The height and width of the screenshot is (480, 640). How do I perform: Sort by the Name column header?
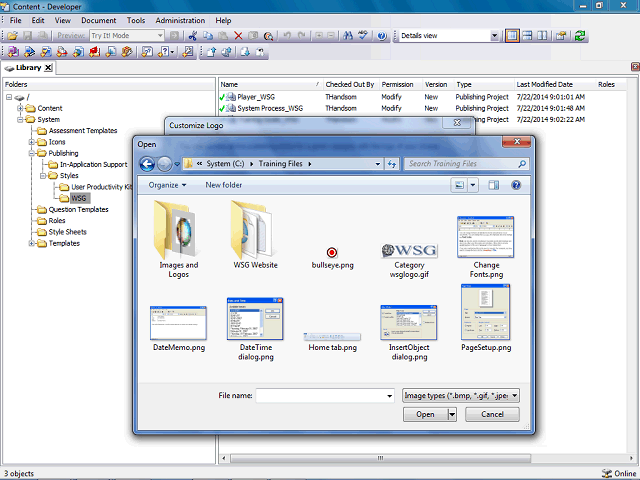270,84
